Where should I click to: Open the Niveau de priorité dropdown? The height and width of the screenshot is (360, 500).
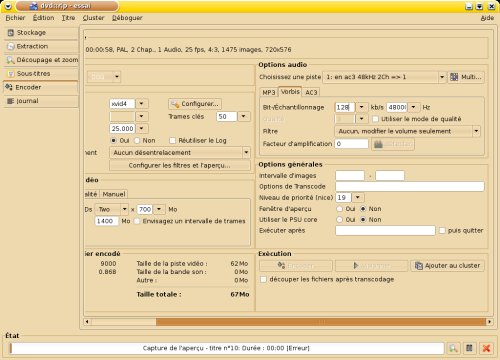(x=358, y=198)
